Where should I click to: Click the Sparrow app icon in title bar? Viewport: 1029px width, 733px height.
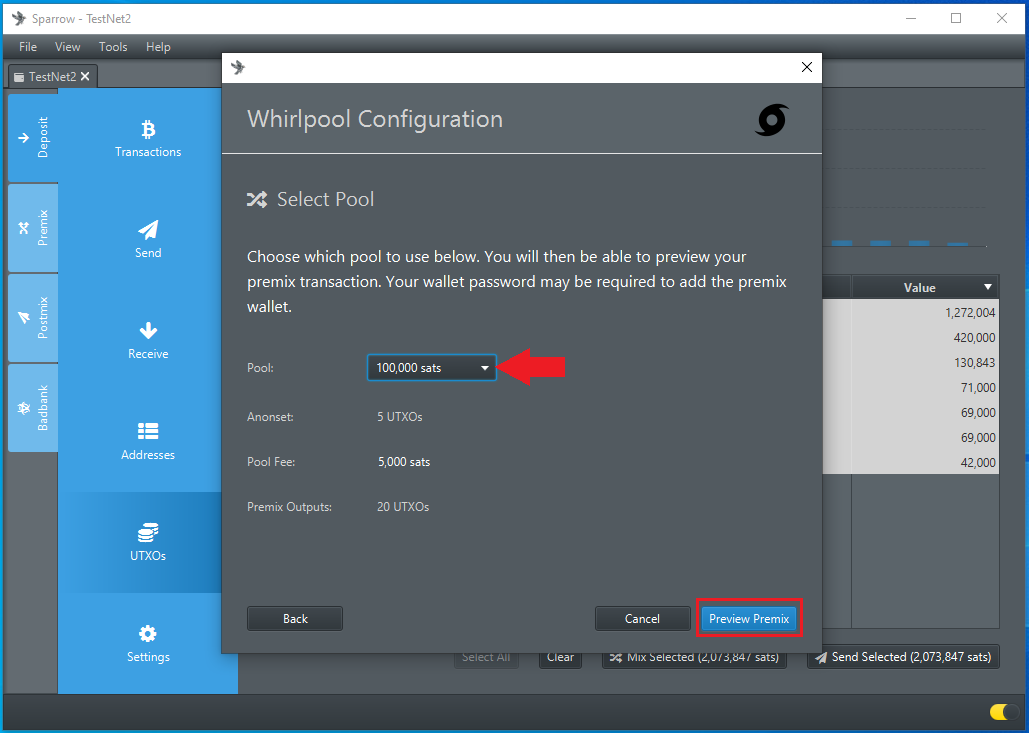pos(19,18)
